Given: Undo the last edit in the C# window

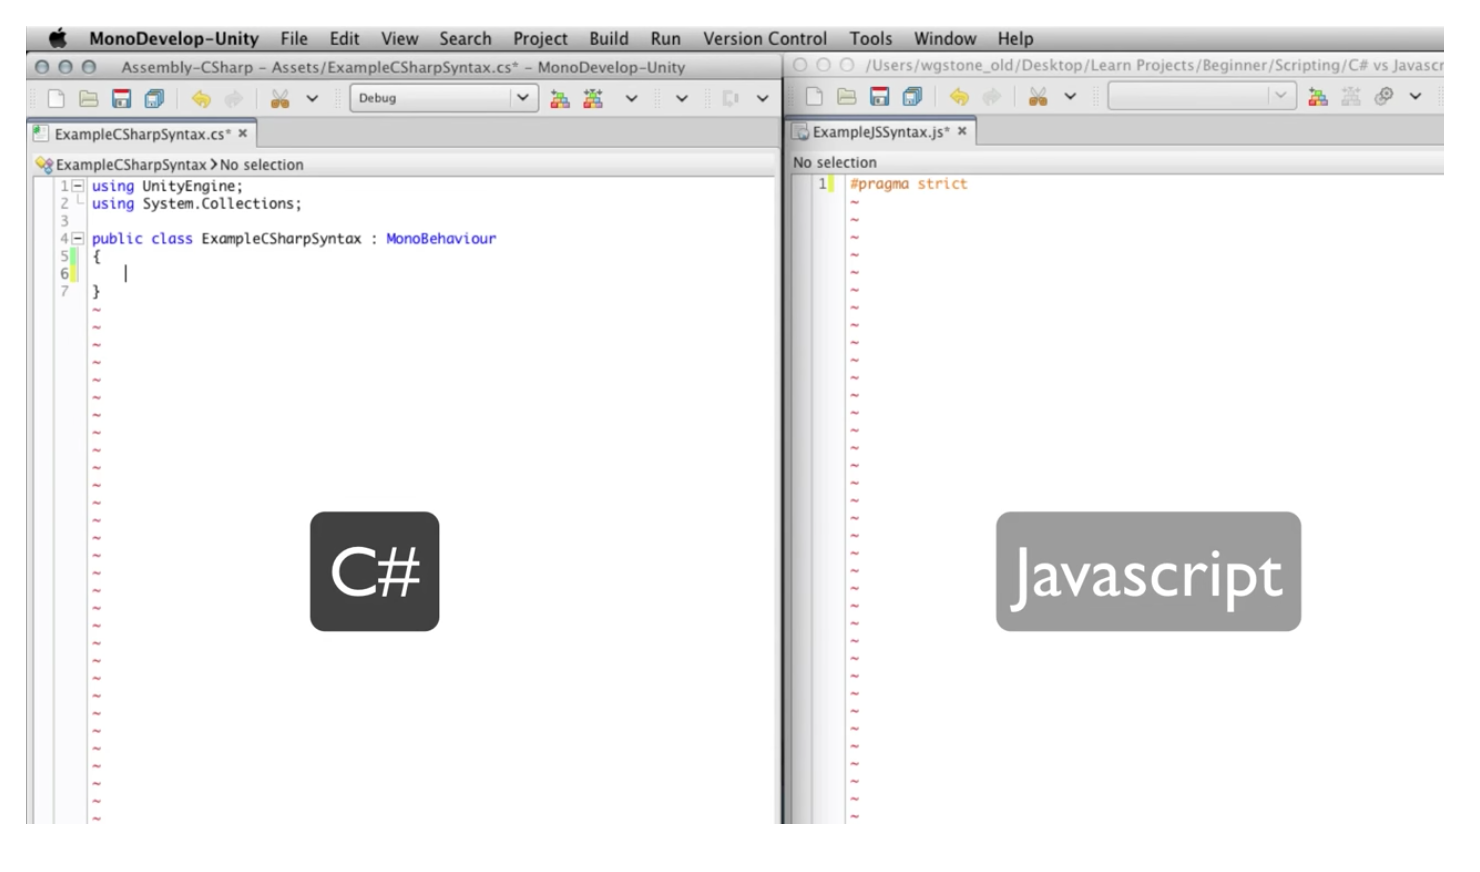Looking at the screenshot, I should 201,98.
